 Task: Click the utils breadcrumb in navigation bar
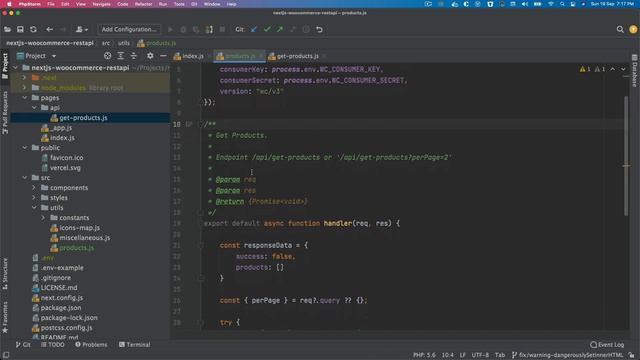point(124,43)
